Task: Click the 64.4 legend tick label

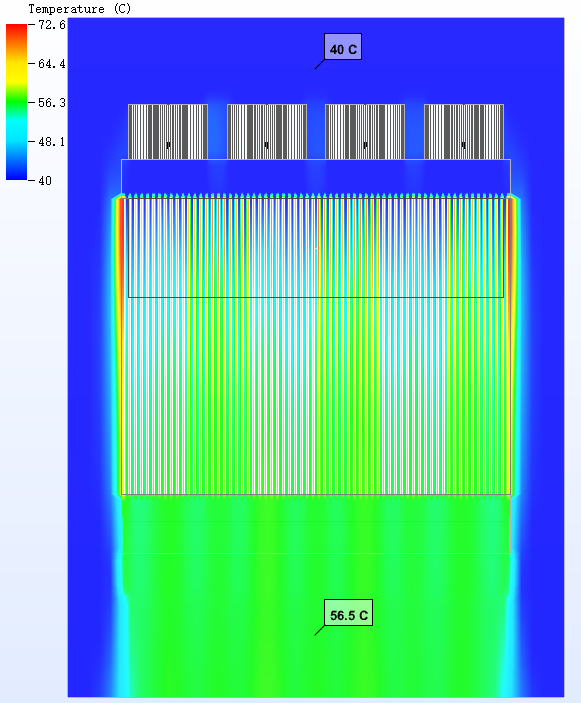Action: point(52,64)
